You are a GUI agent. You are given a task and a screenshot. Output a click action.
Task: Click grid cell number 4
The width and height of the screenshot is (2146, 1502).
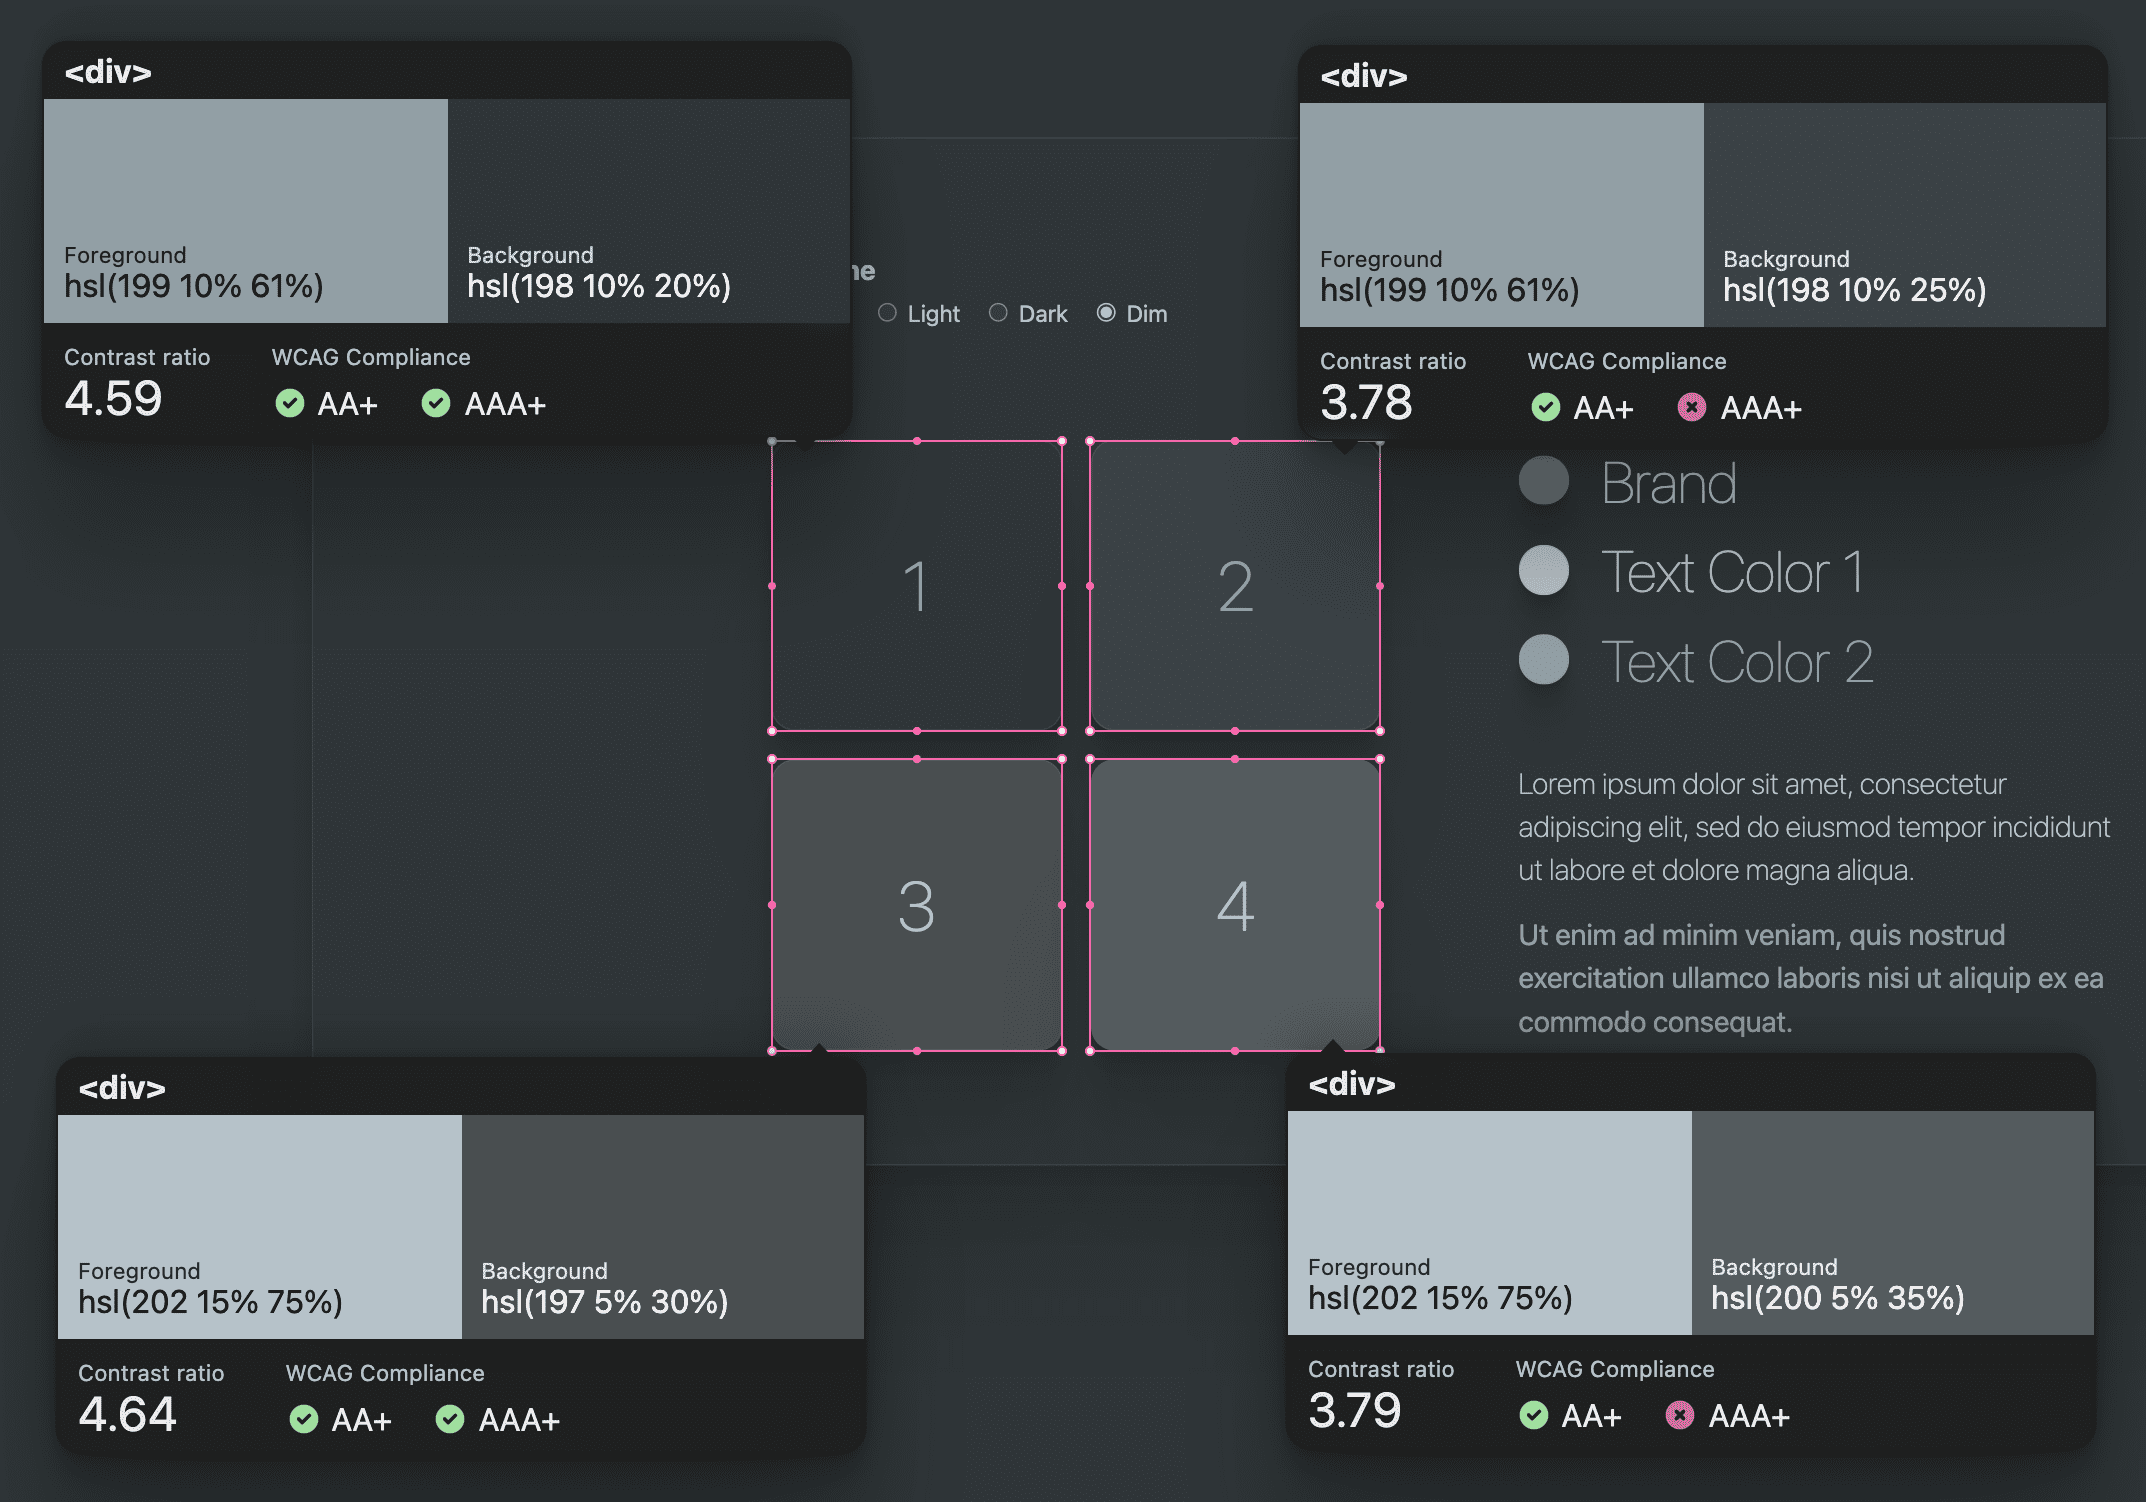1233,905
